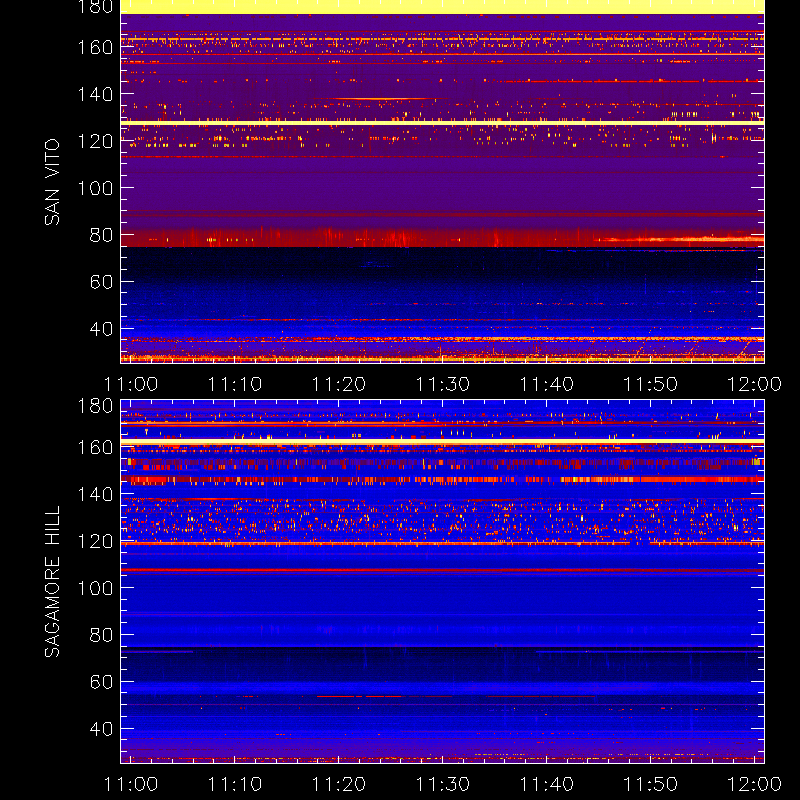The width and height of the screenshot is (800, 800).
Task: Select the 60 tick label on San Vito plot
Action: (x=102, y=282)
